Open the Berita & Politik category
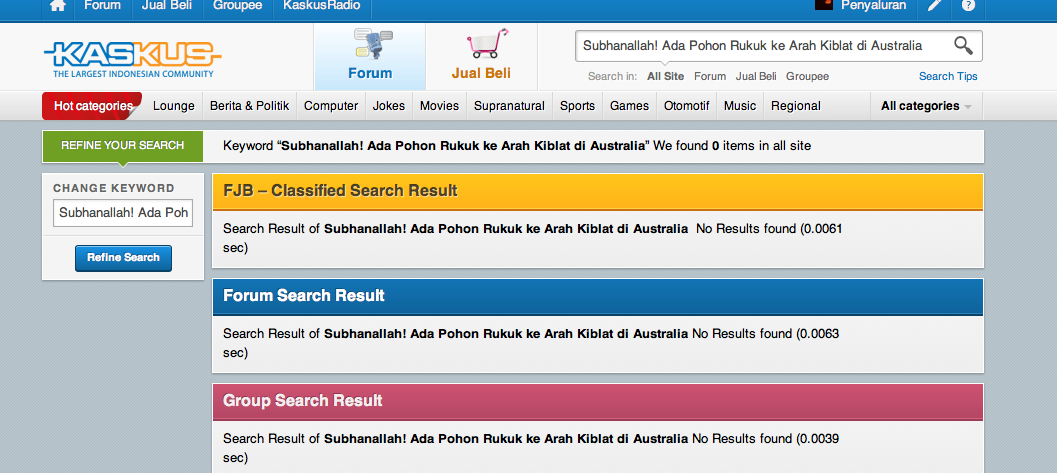Screen dimensions: 1057x473 coord(249,106)
